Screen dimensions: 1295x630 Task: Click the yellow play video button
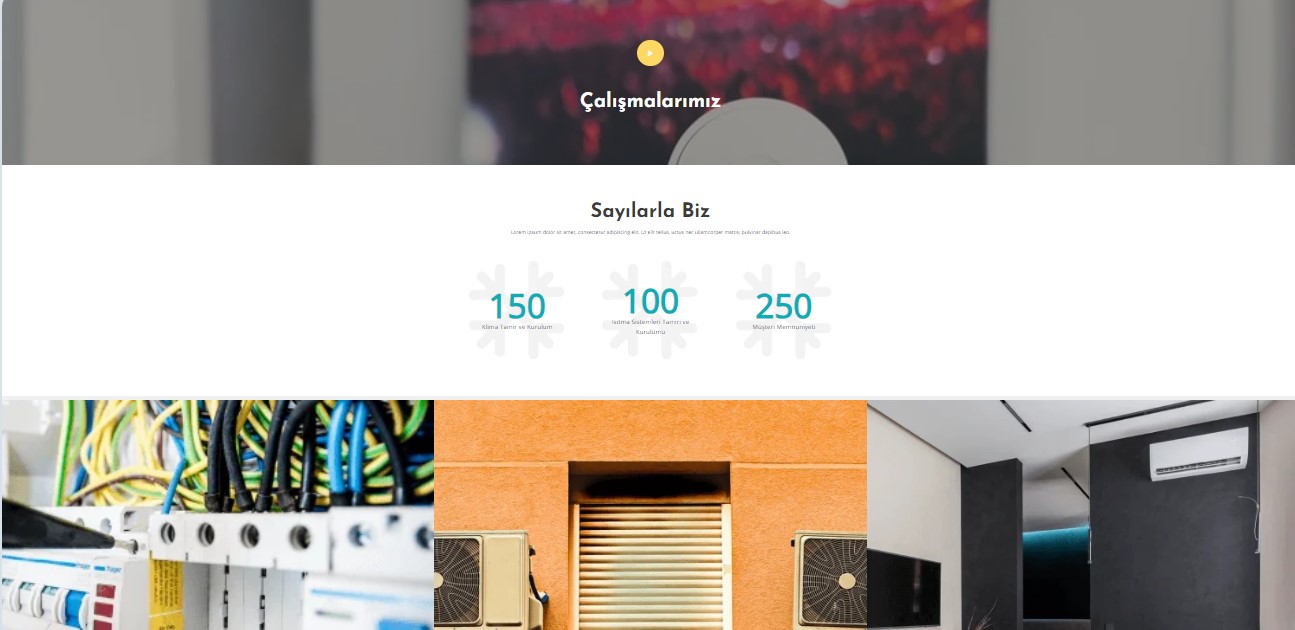click(x=650, y=53)
